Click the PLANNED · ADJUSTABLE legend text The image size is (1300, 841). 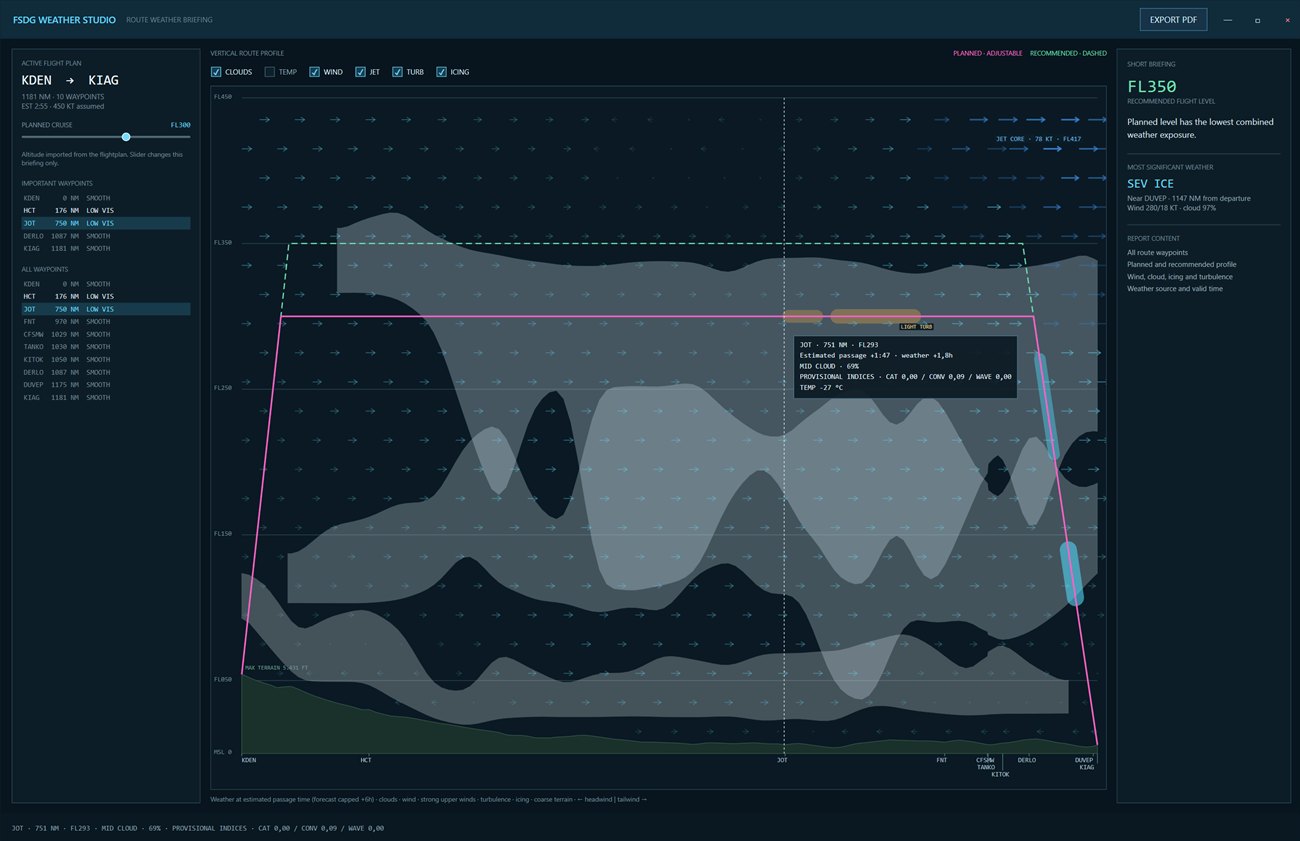(987, 53)
